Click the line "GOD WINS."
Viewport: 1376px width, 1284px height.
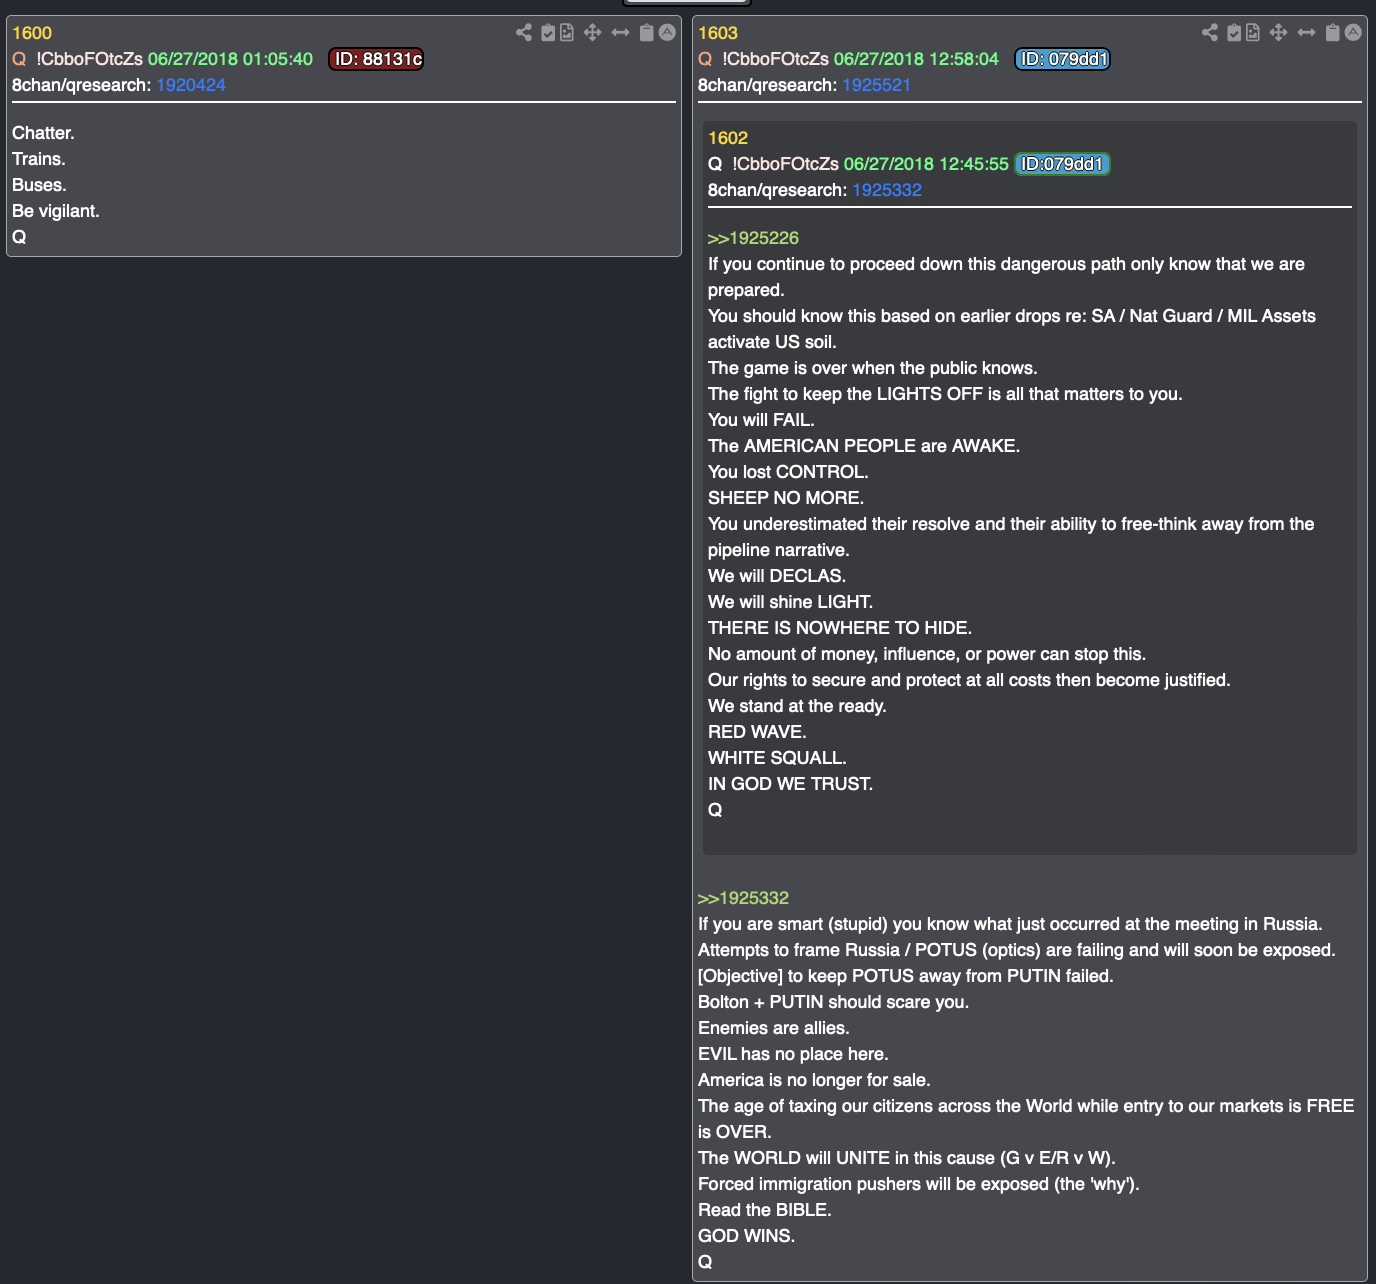(746, 1236)
